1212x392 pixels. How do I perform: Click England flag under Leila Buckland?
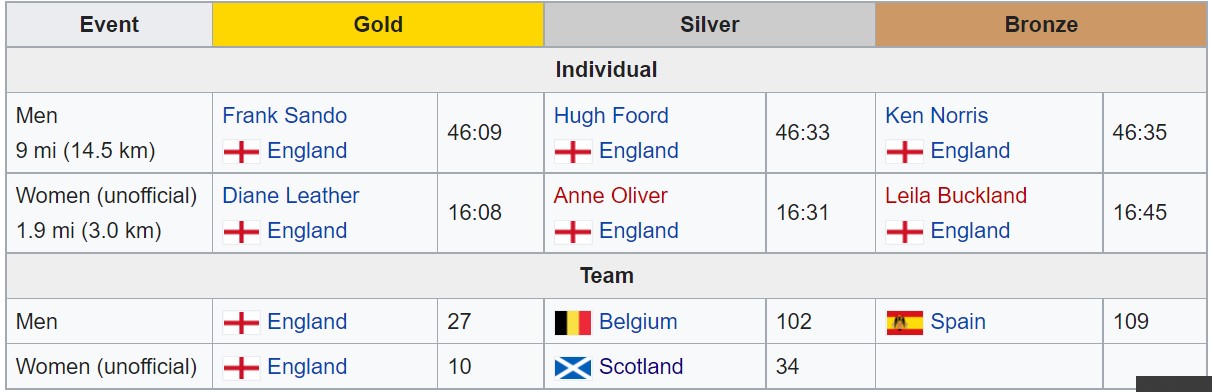click(x=904, y=231)
